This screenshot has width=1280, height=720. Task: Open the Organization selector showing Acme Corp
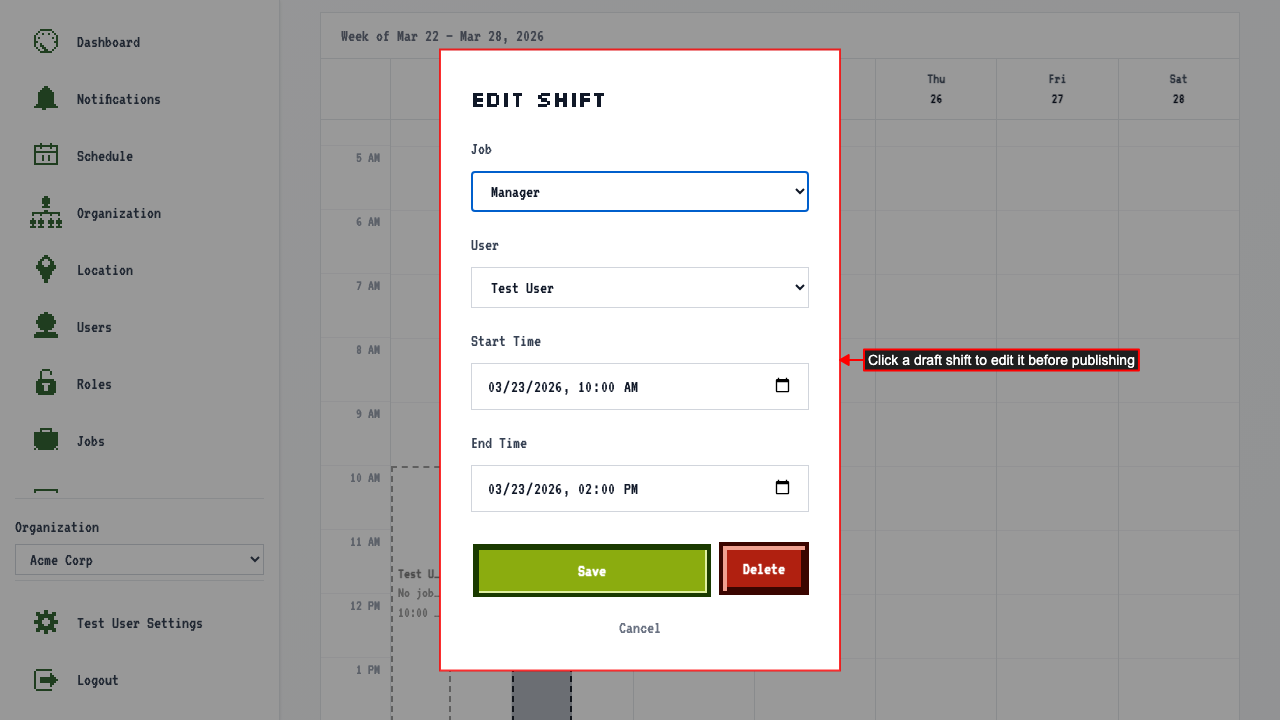click(139, 560)
